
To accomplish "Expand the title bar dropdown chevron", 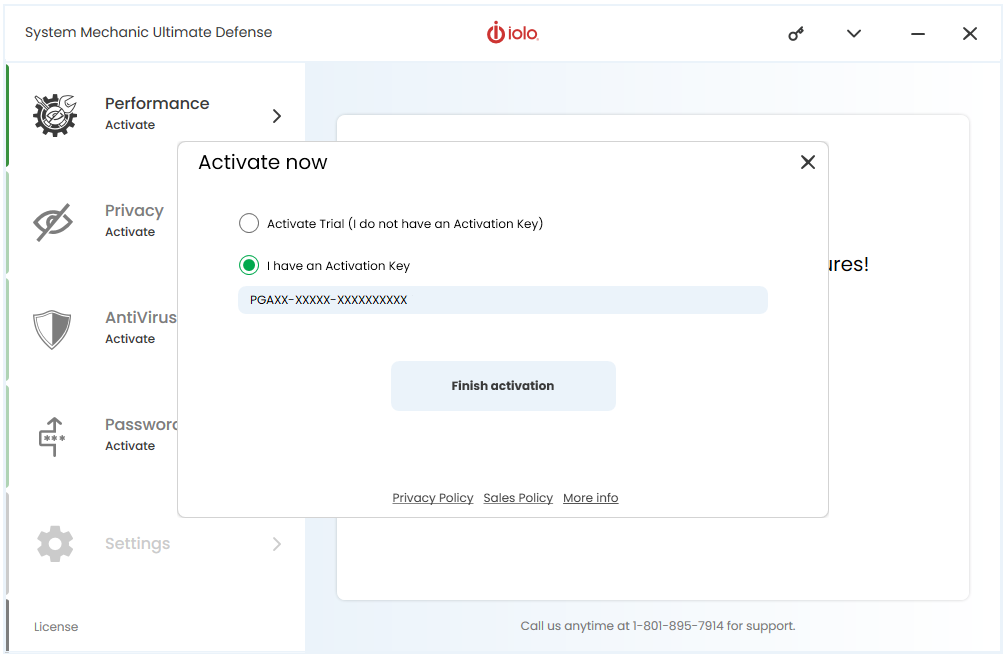I will tap(854, 33).
